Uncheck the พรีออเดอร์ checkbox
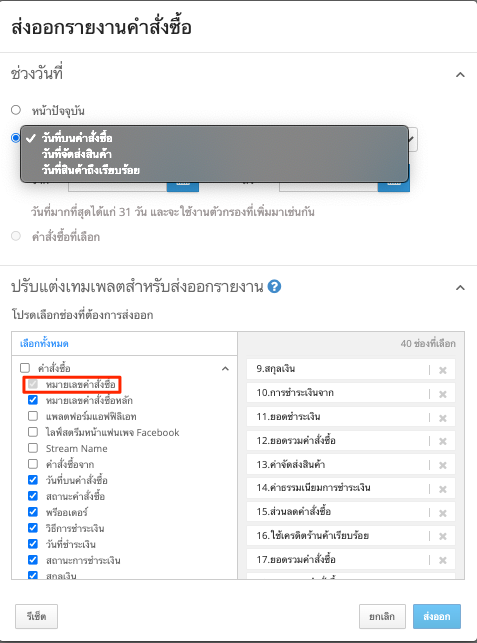Image resolution: width=477 pixels, height=643 pixels. (x=33, y=512)
